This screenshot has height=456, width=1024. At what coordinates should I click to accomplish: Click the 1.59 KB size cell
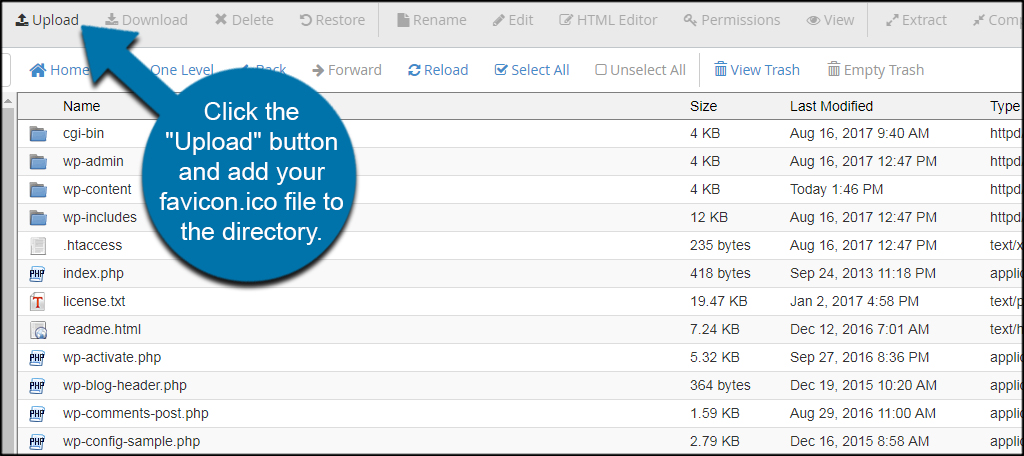(714, 414)
